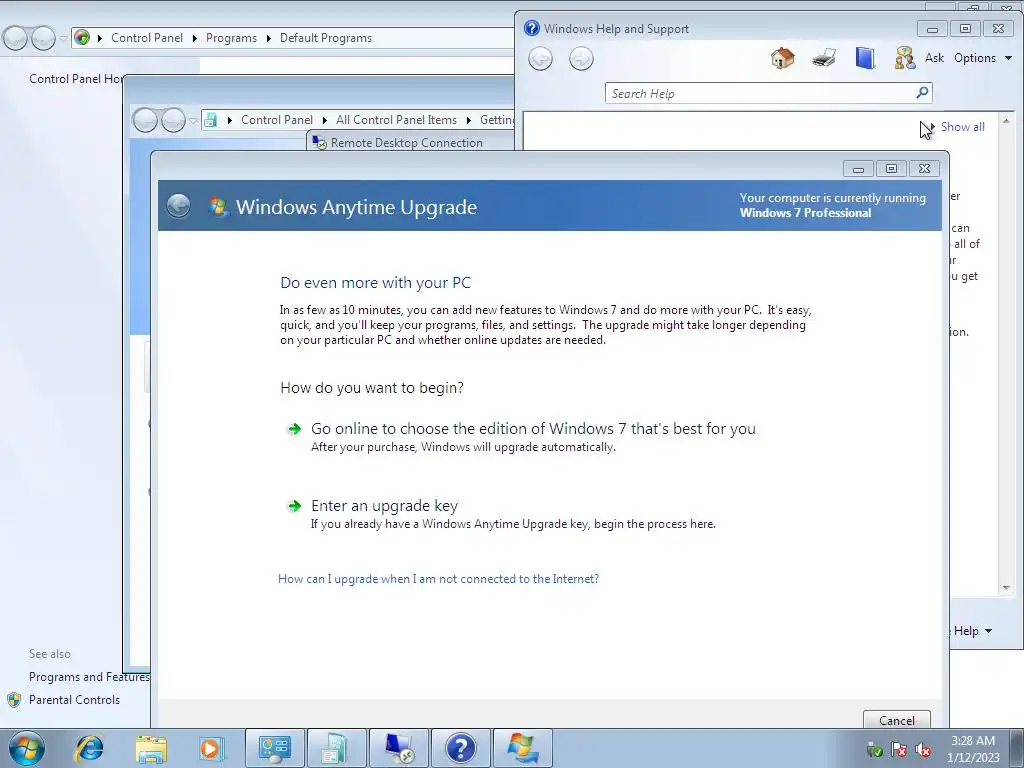Screen dimensions: 1024x768
Task: Open Control Panel Home link
Action: 76,78
